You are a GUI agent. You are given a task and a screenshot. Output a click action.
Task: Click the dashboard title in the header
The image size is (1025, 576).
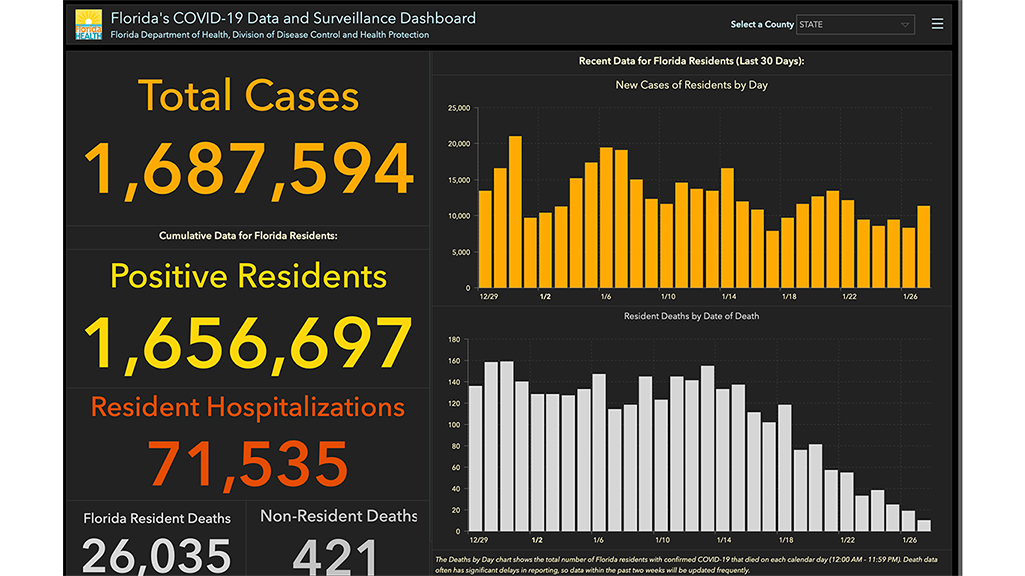[x=292, y=18]
